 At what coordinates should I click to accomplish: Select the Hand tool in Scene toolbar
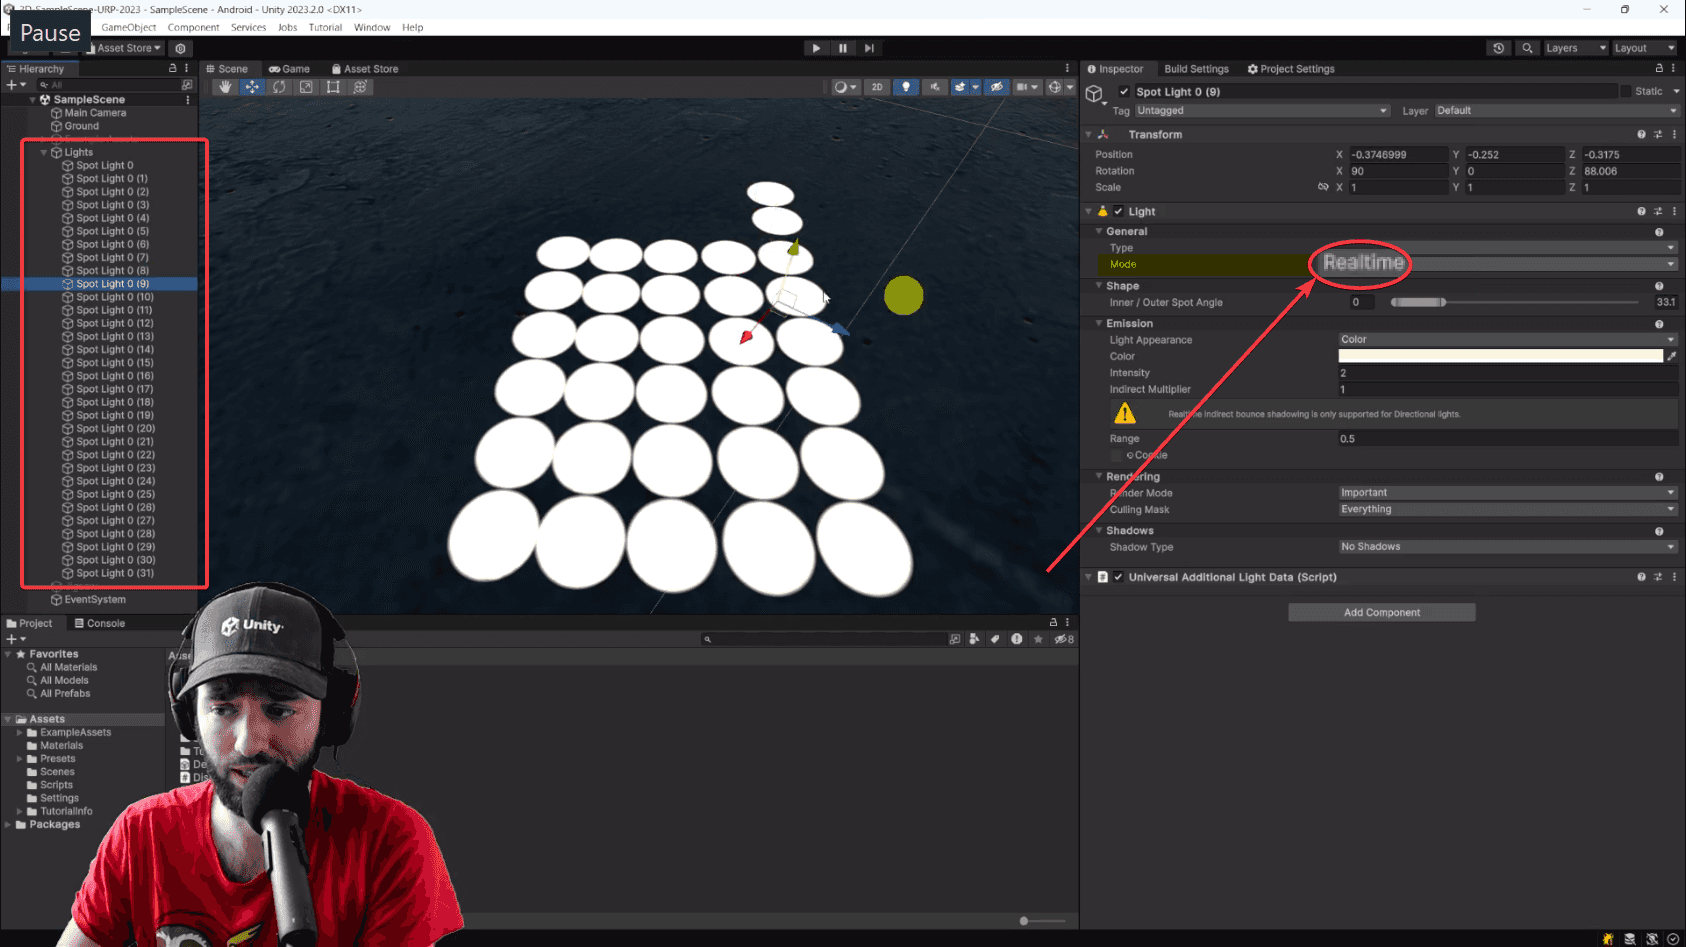(x=224, y=87)
